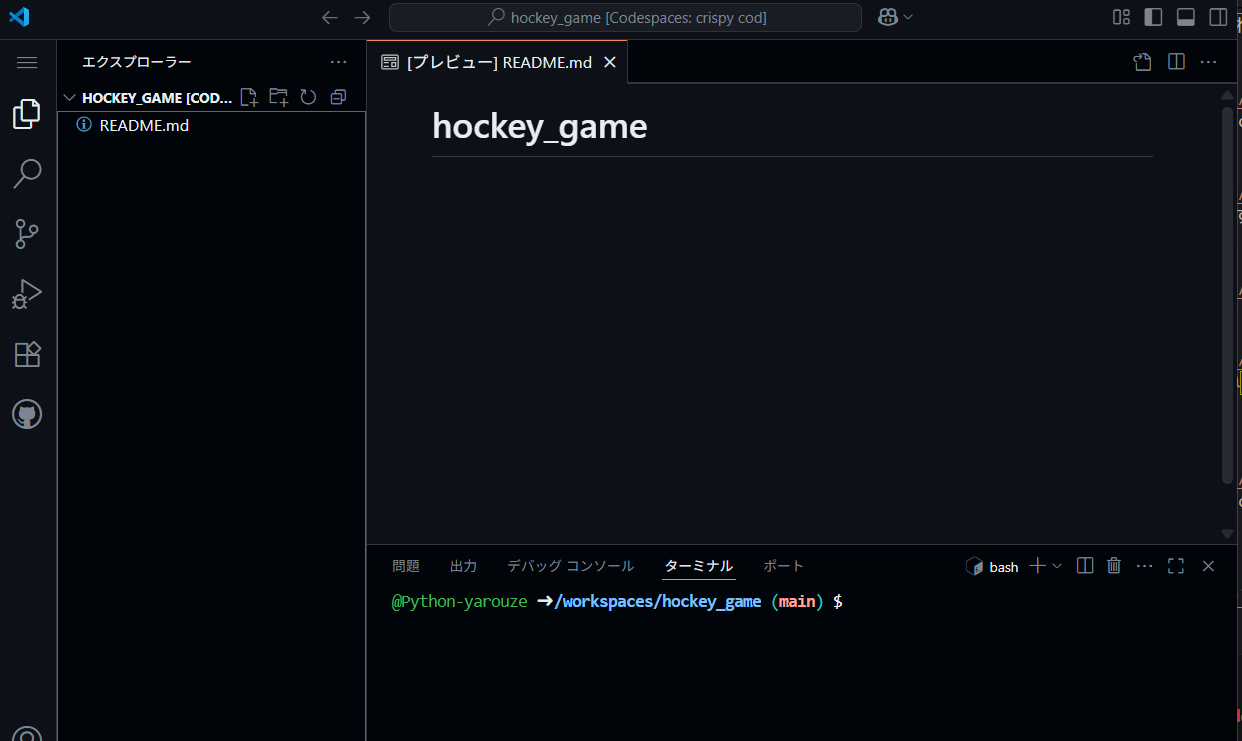
Task: Open the hamburger application menu
Action: 27,62
